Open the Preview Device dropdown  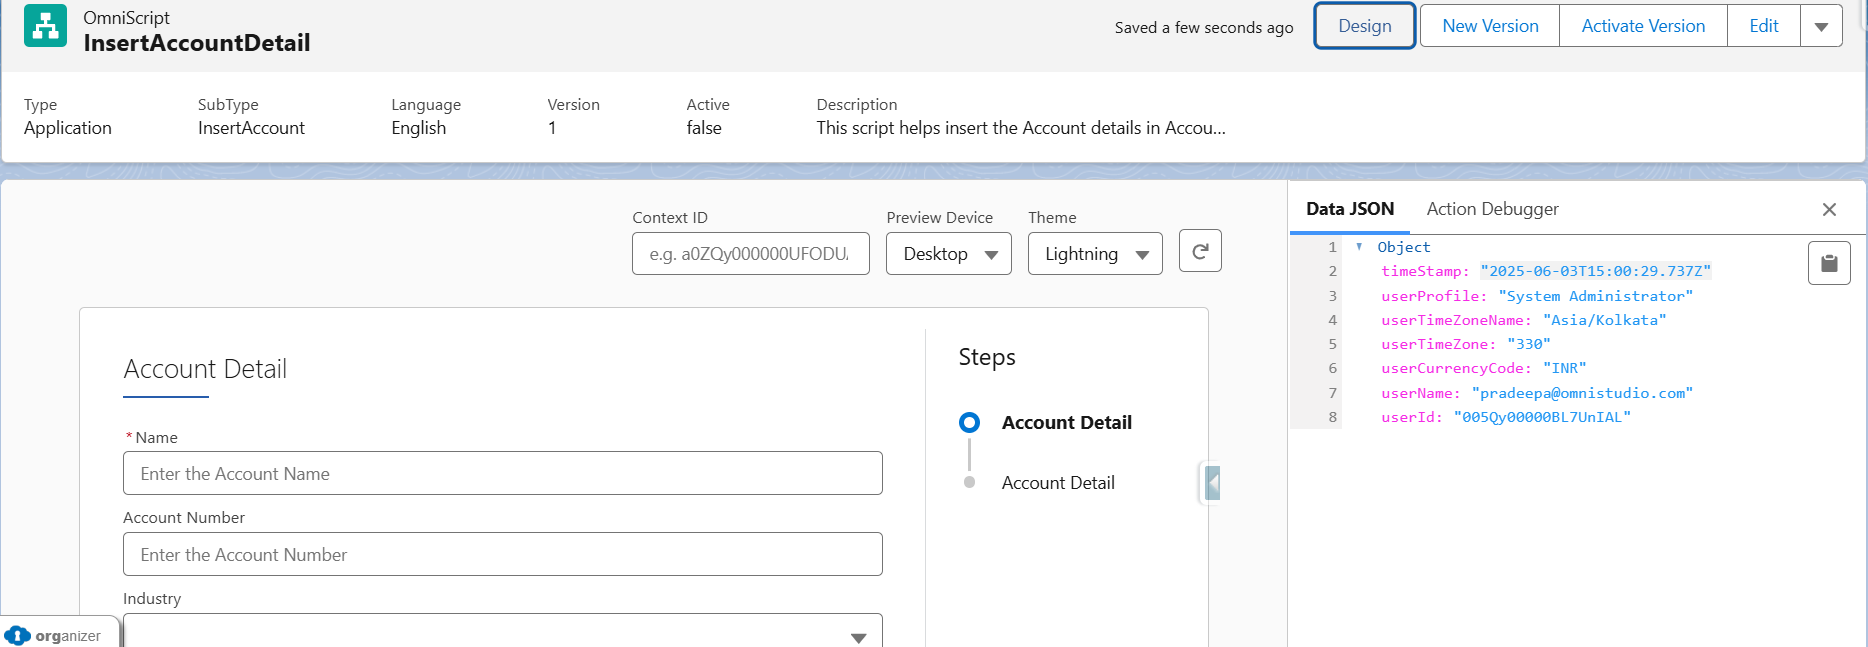(x=948, y=254)
